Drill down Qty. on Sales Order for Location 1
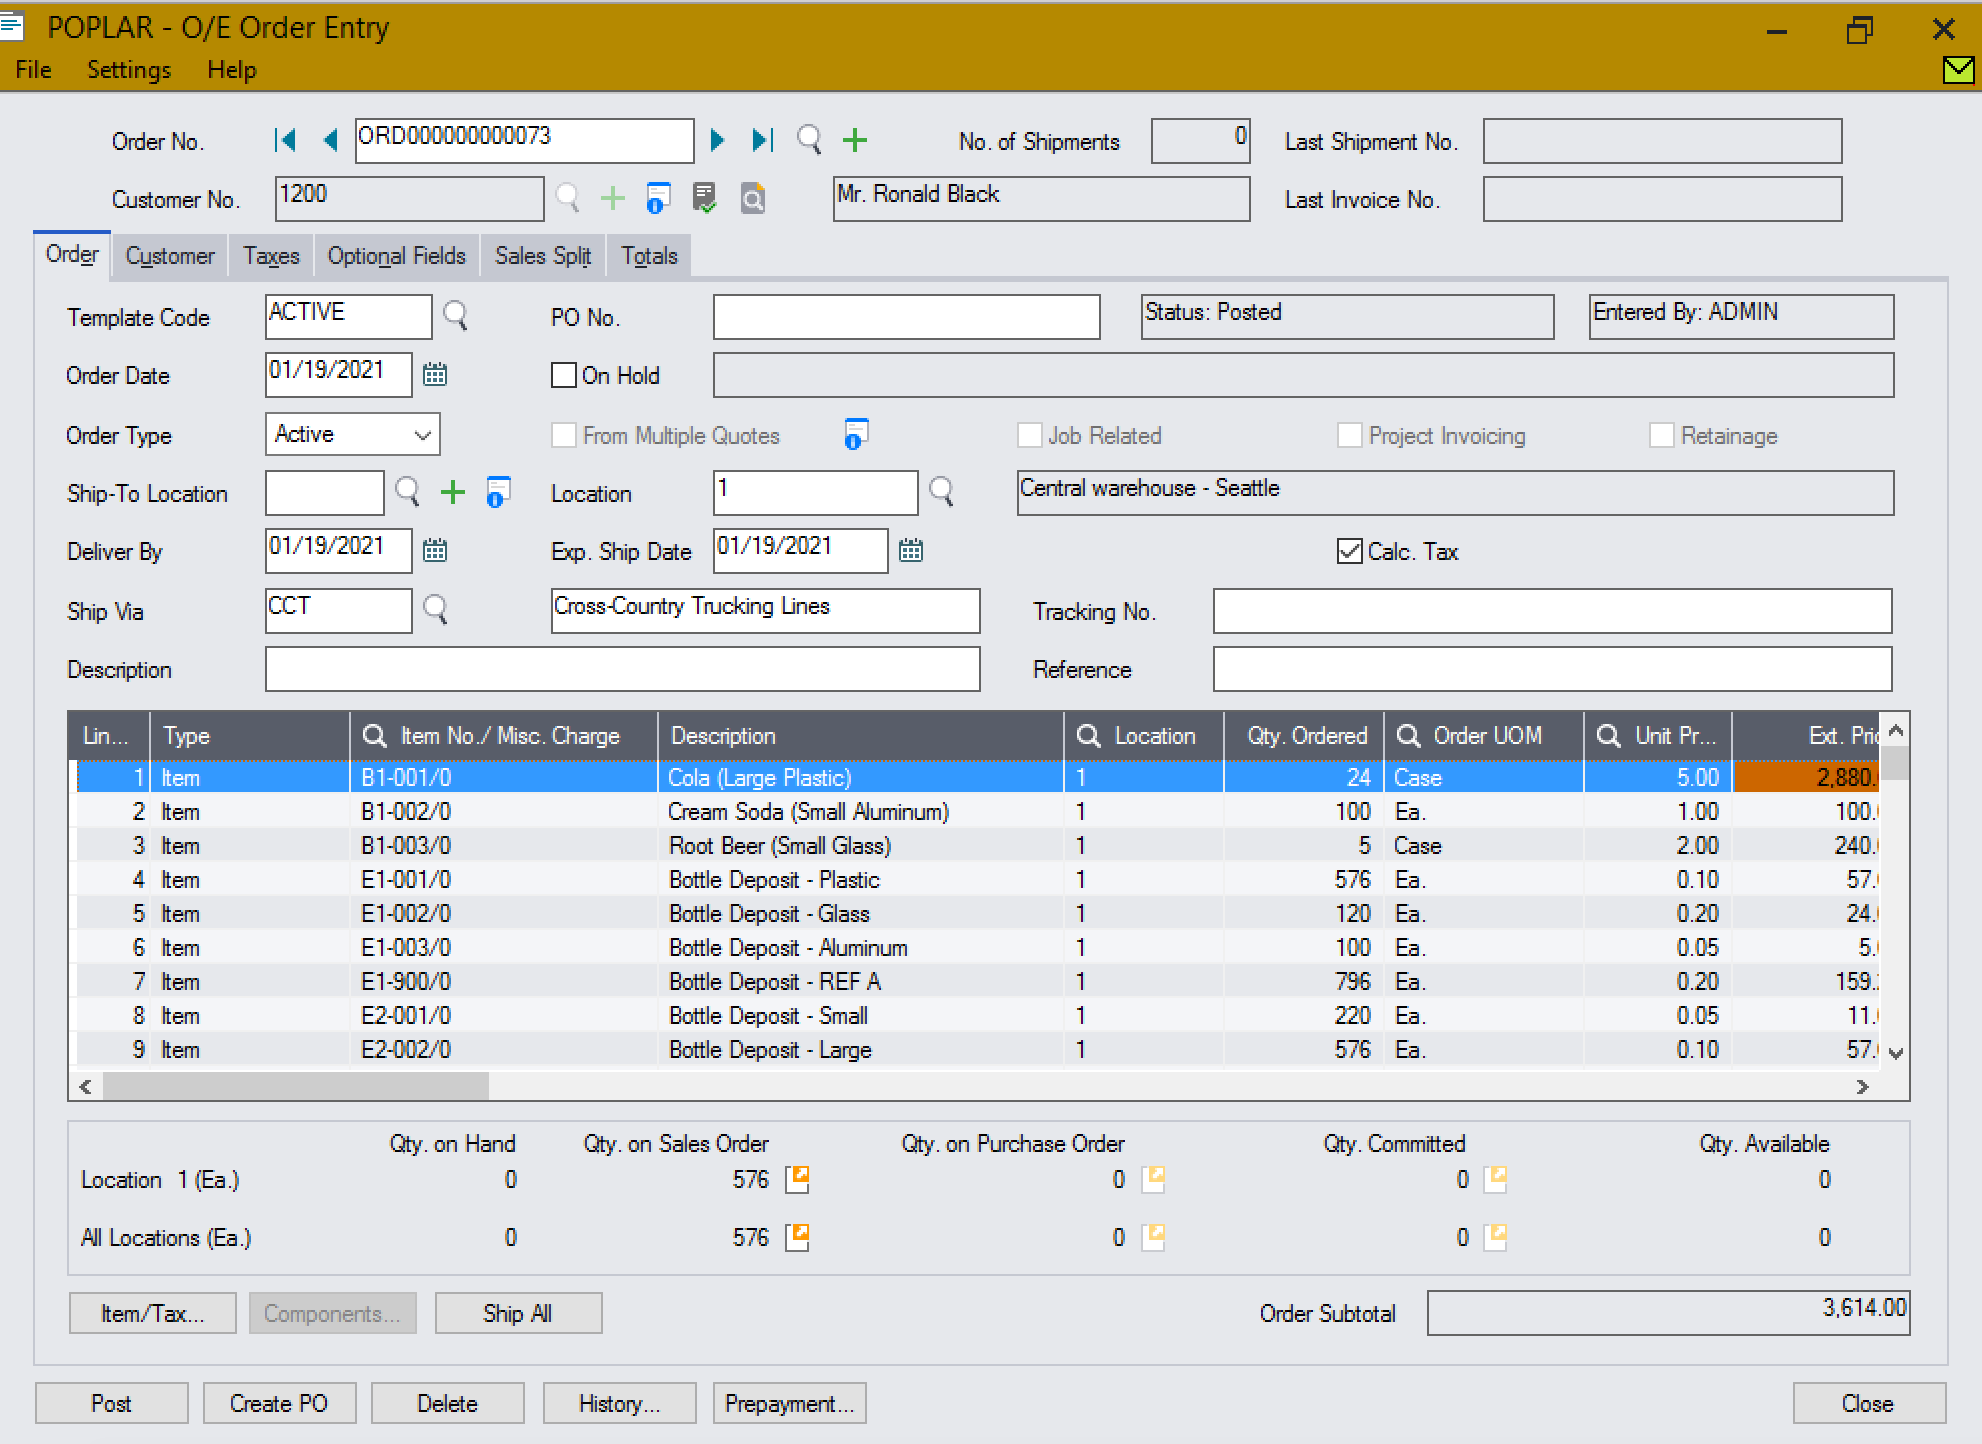This screenshot has width=1982, height=1444. [798, 1179]
